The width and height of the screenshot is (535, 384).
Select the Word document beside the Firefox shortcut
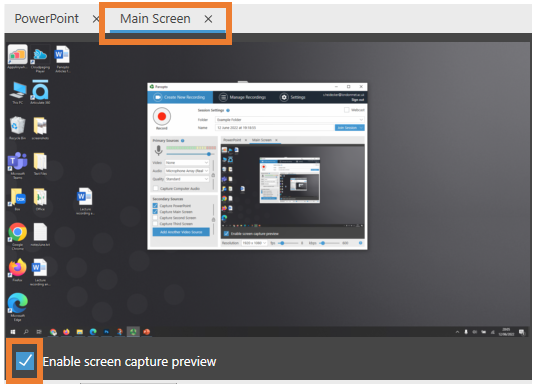[40, 272]
